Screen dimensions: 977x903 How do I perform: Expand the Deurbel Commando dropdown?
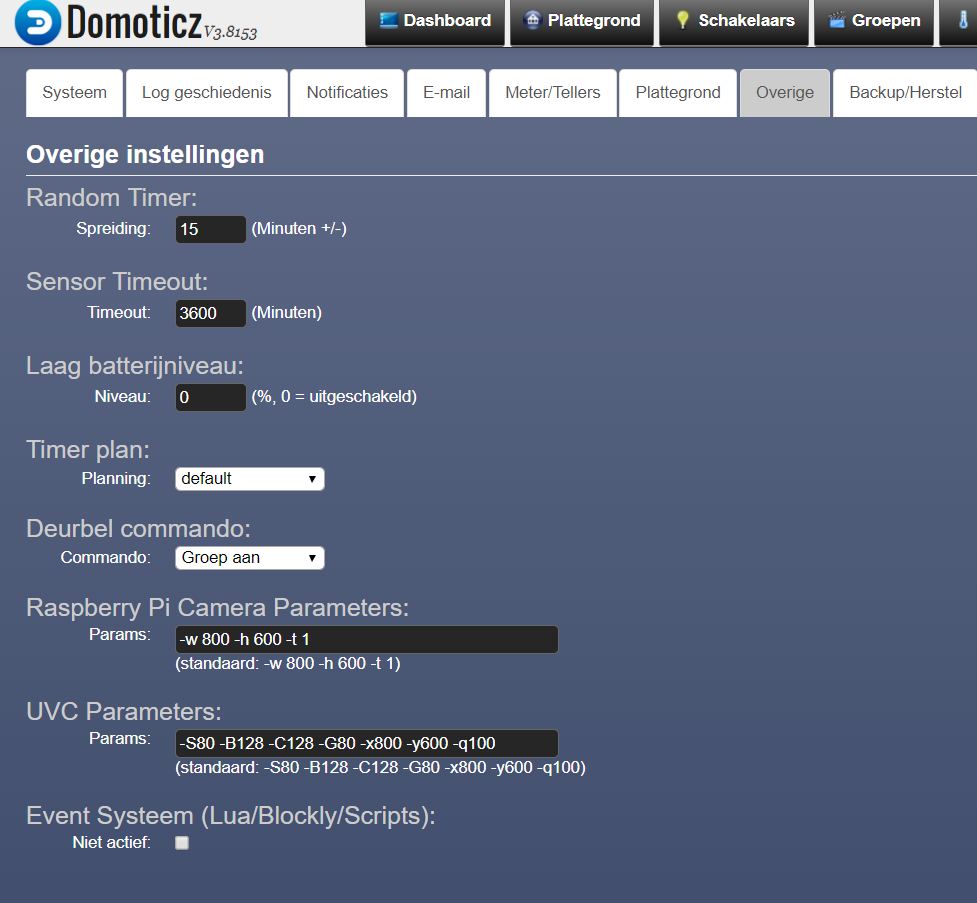[250, 558]
